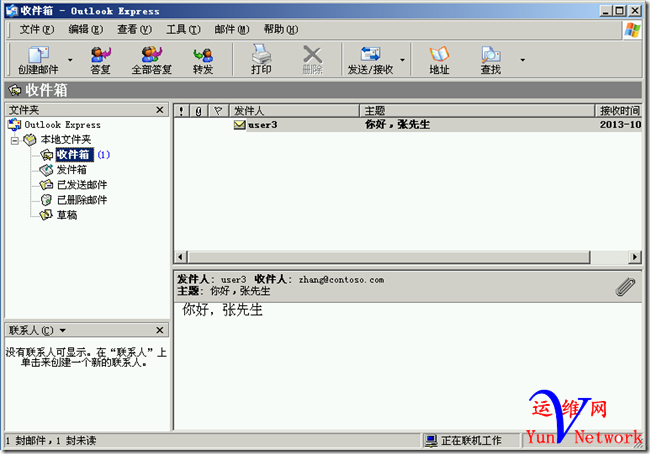Click the Send/Receive (发送/接收) icon
The width and height of the screenshot is (650, 454).
coord(370,60)
